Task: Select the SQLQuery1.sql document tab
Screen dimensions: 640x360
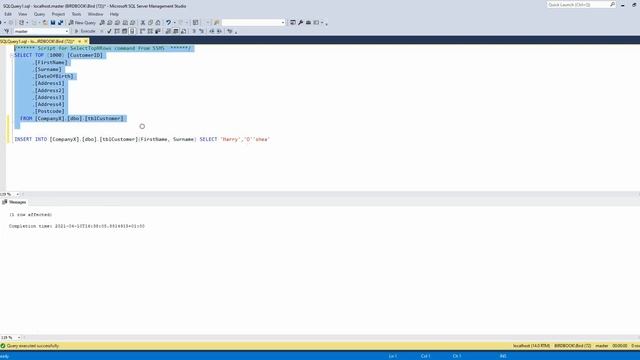Action: [38, 41]
